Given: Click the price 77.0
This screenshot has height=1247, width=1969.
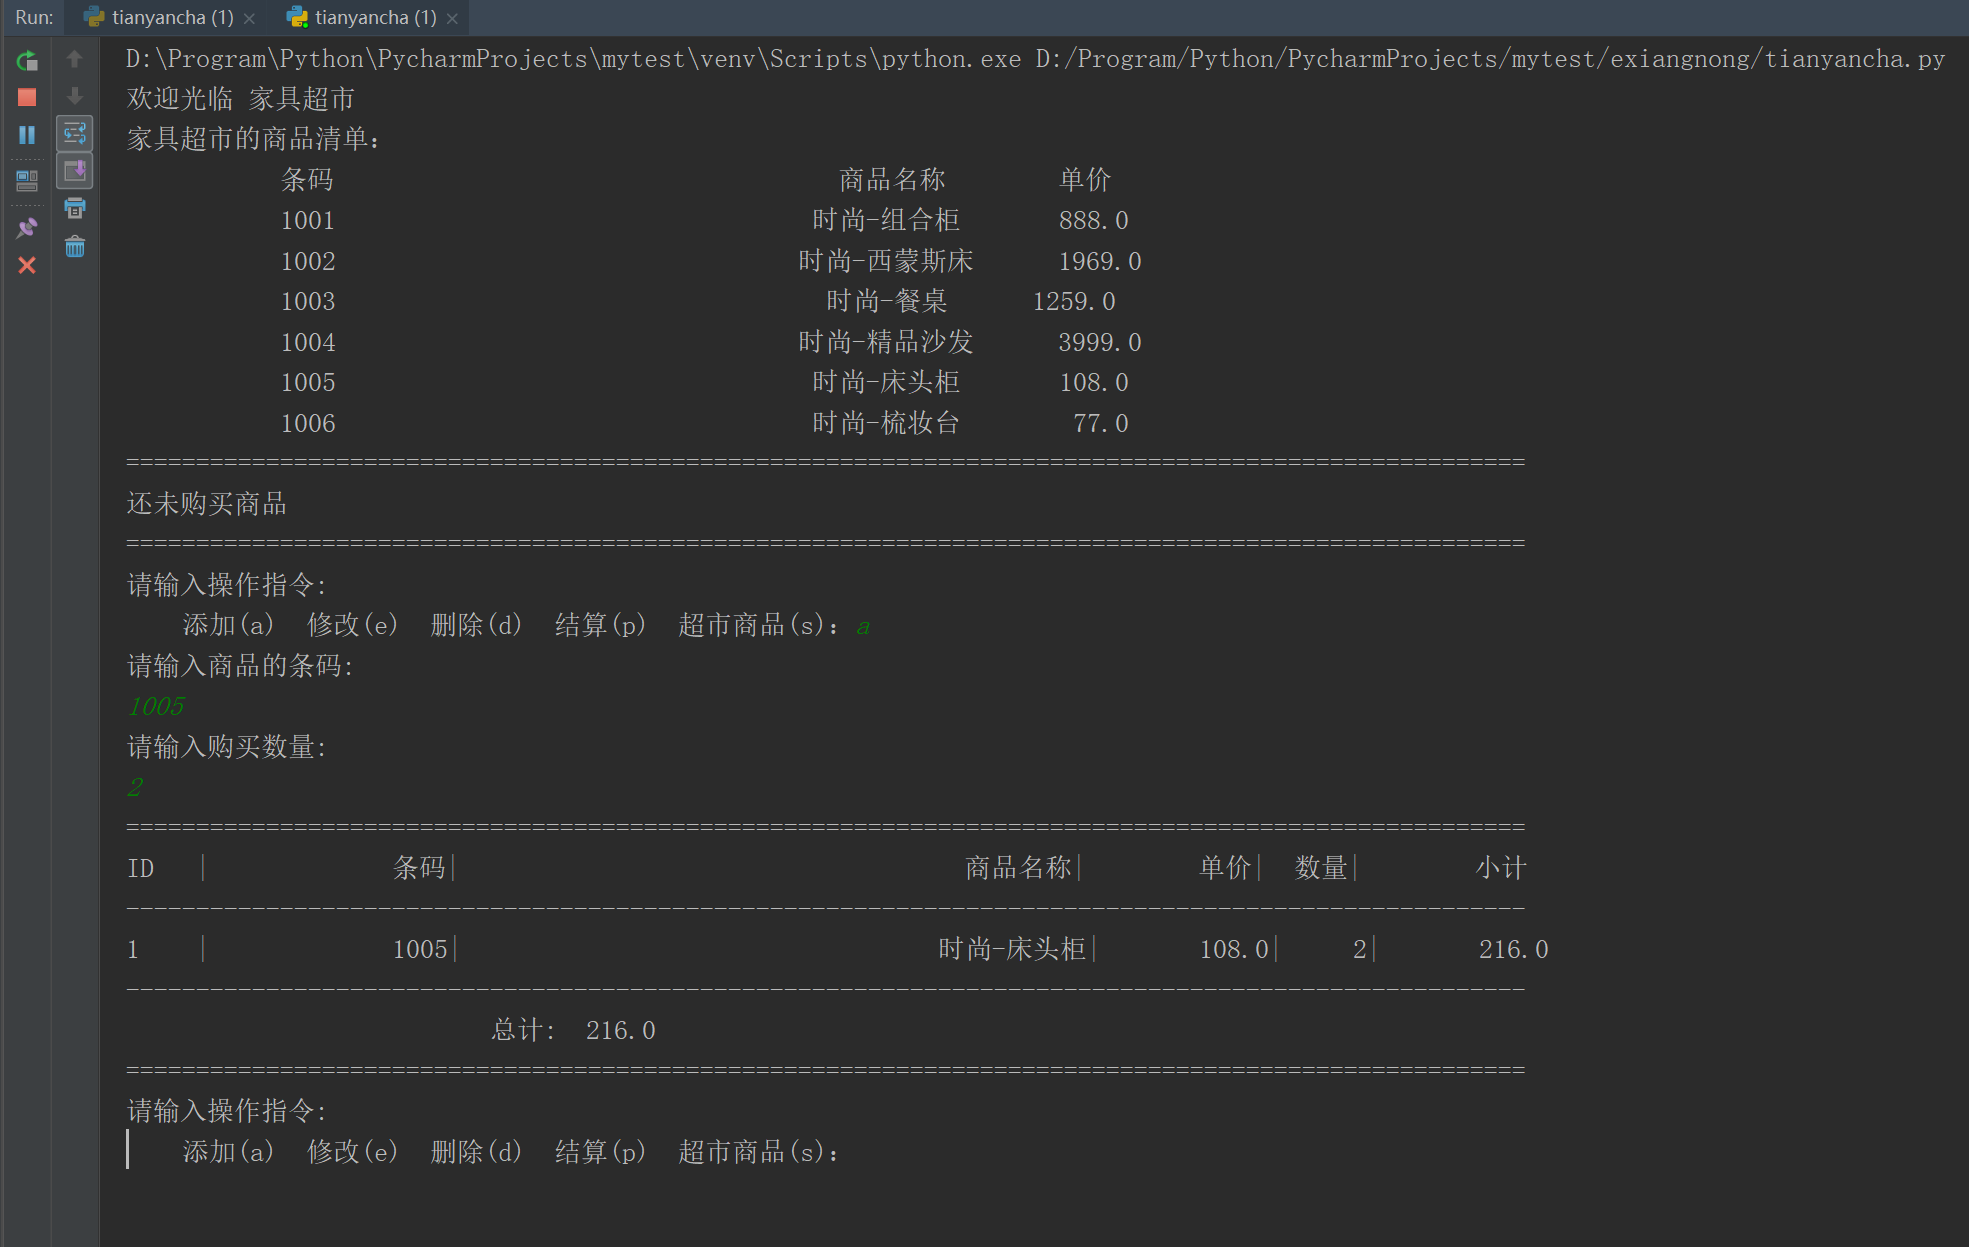Looking at the screenshot, I should (1101, 423).
